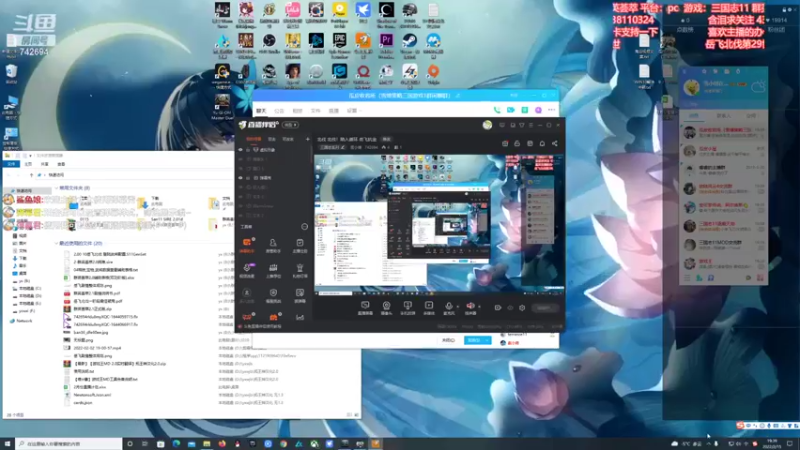800x450 pixels.
Task: Toggle eye of fourth source in list
Action: click(240, 178)
